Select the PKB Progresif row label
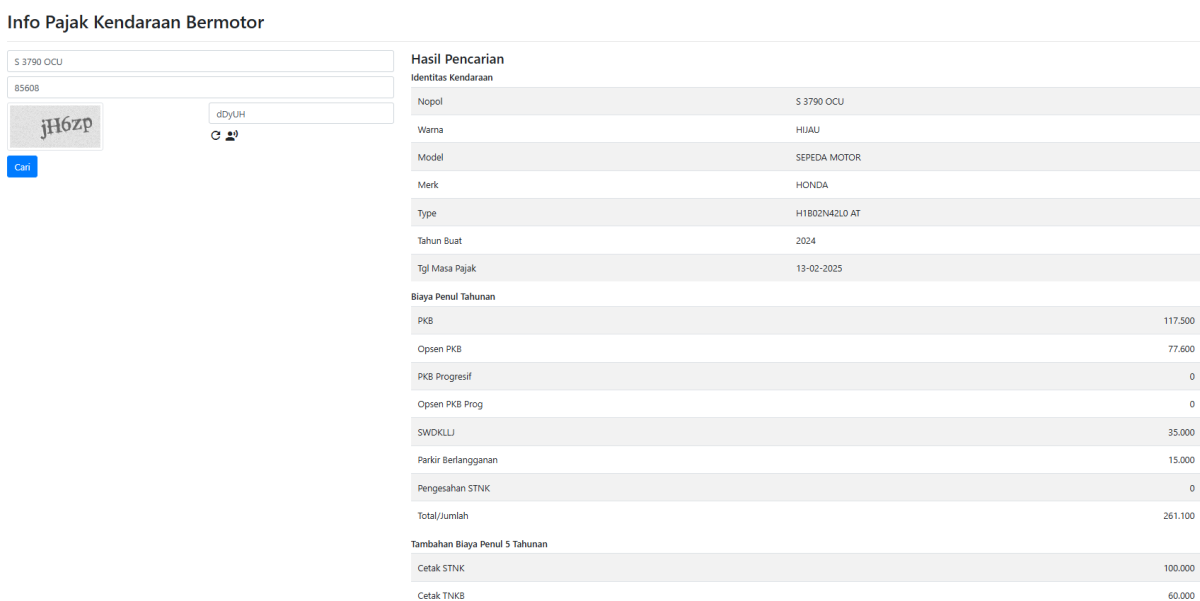Screen dimensions: 1200x601 (x=444, y=376)
